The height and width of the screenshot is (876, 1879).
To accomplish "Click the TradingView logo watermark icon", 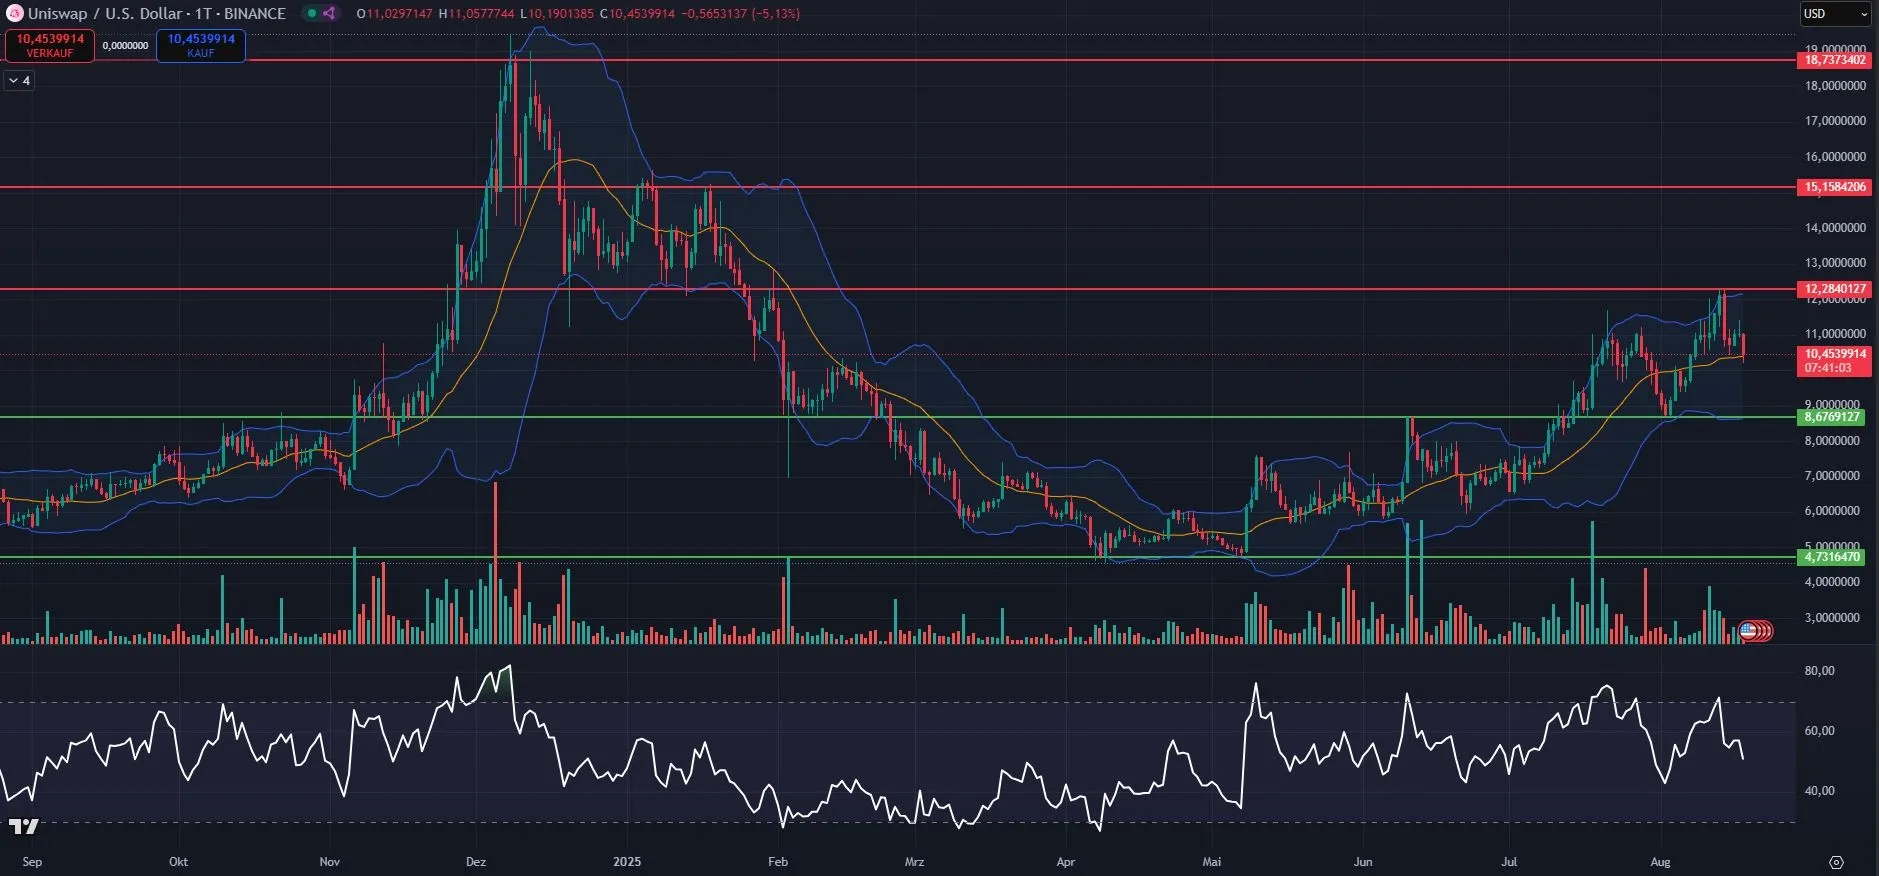I will (24, 826).
